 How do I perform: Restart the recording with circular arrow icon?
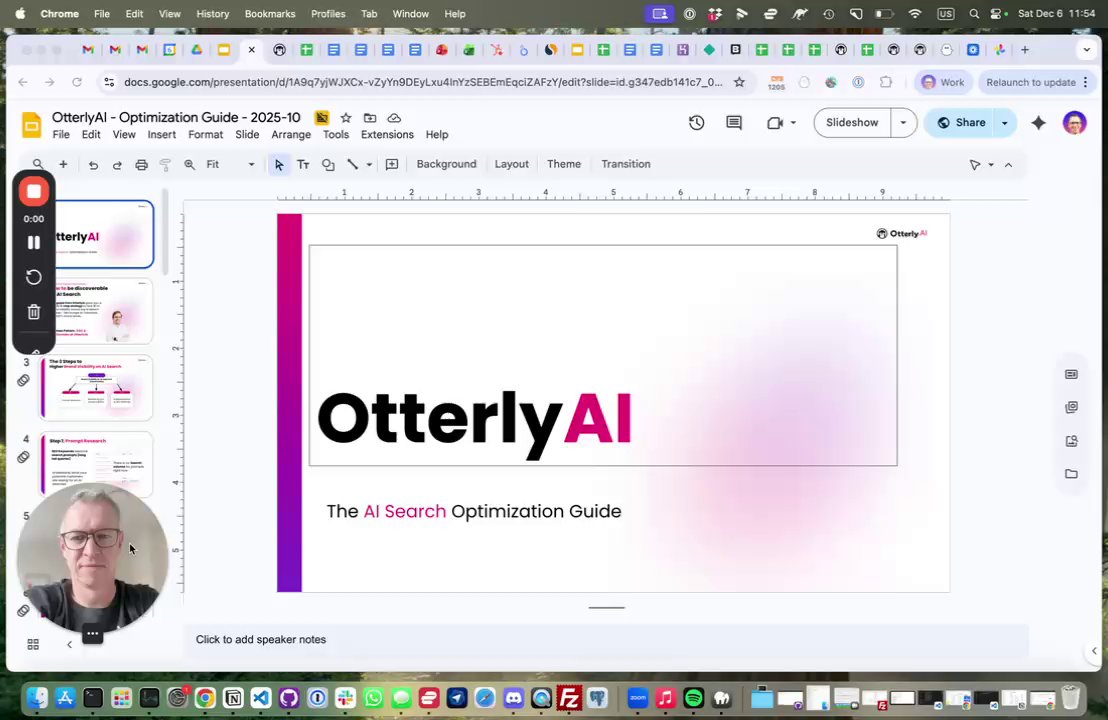pyautogui.click(x=33, y=277)
